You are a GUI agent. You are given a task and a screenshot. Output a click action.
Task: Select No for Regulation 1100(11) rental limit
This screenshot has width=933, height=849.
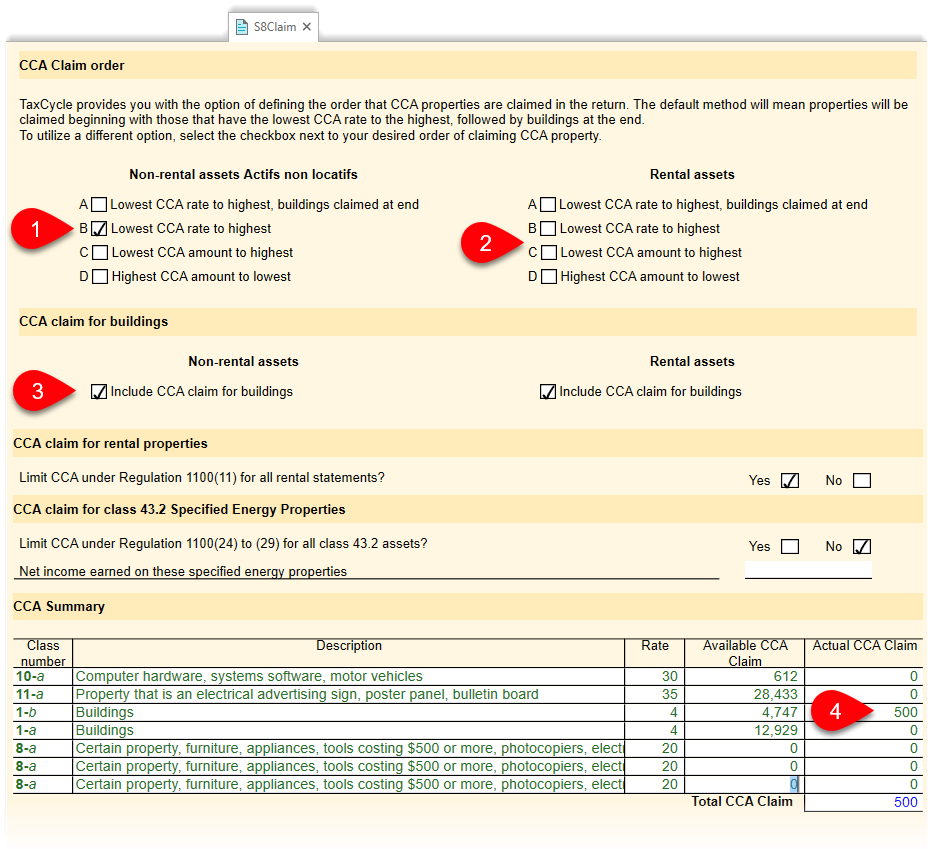coord(862,481)
